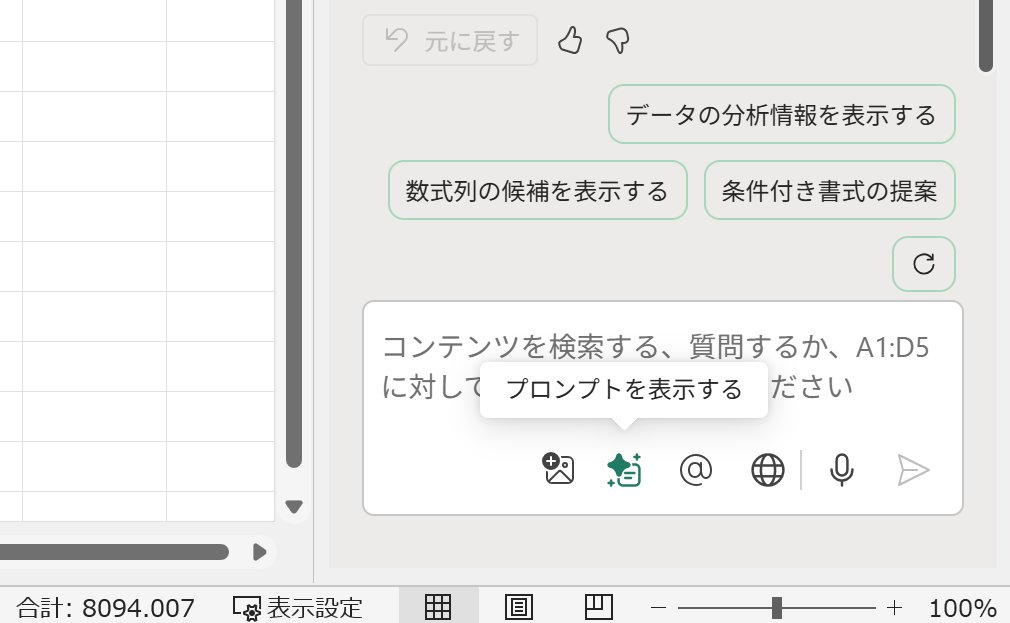Select the 条件付き書式の提案 suggestion
This screenshot has height=623, width=1010.
click(x=829, y=190)
